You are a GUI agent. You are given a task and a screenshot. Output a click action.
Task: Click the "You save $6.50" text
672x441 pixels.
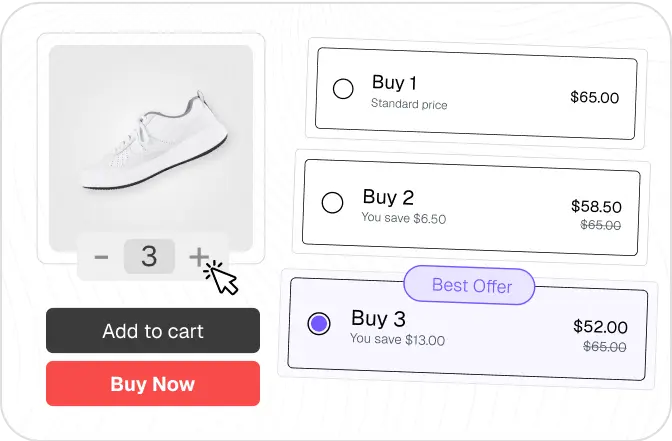point(404,218)
